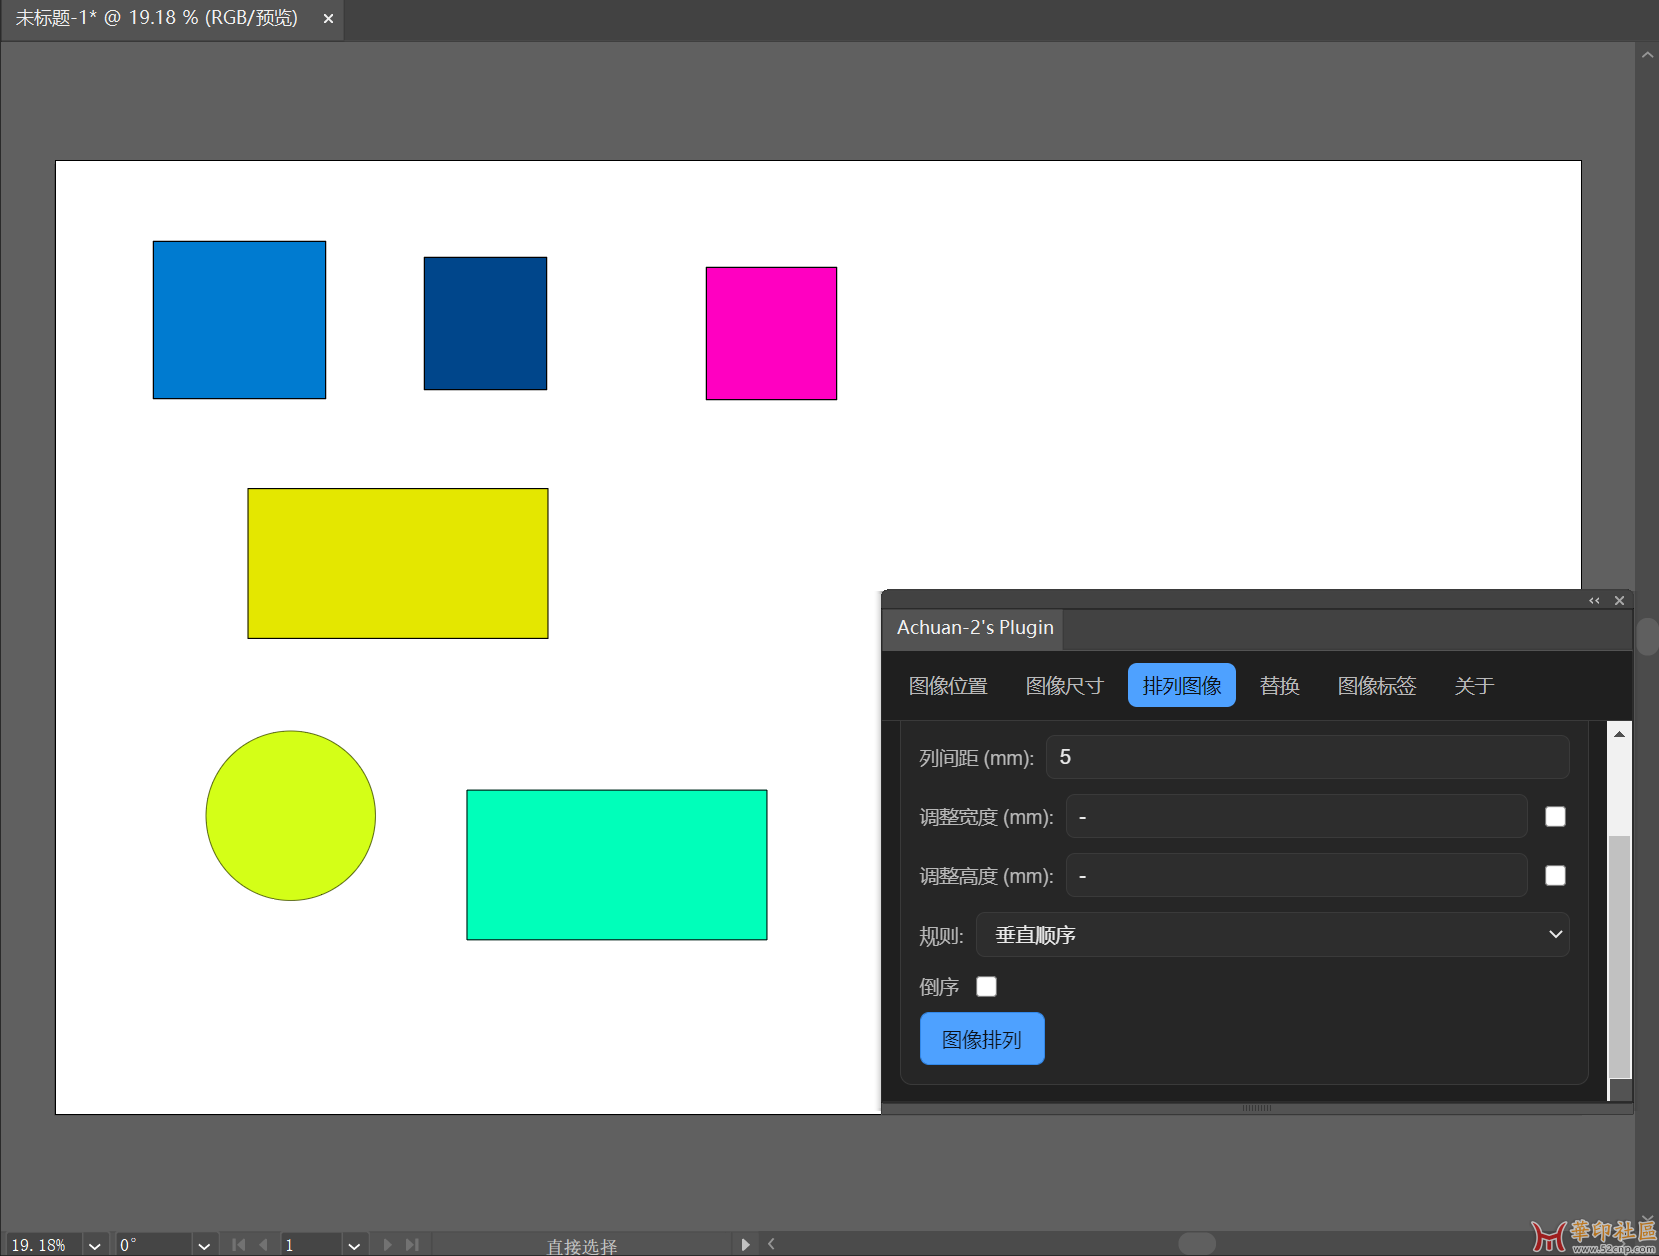Click the 图像排列 button
This screenshot has height=1256, width=1659.
982,1039
